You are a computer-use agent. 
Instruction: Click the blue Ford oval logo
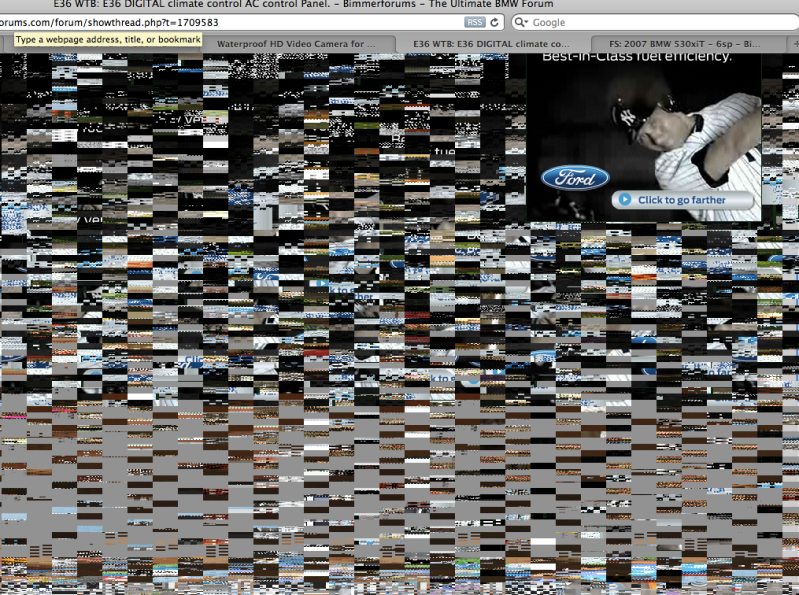[575, 179]
